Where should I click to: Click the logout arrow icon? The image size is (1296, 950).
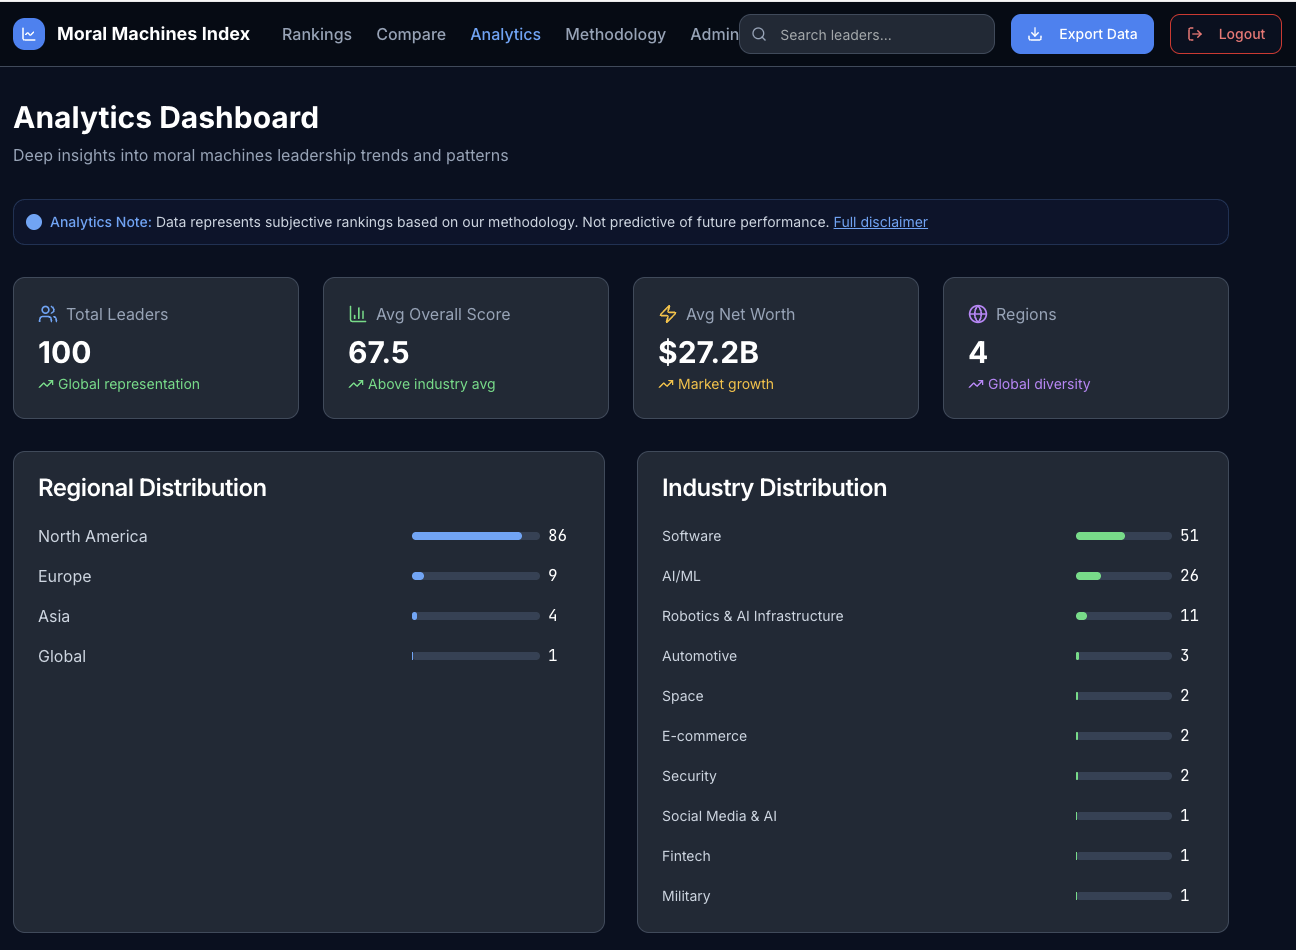tap(1194, 34)
